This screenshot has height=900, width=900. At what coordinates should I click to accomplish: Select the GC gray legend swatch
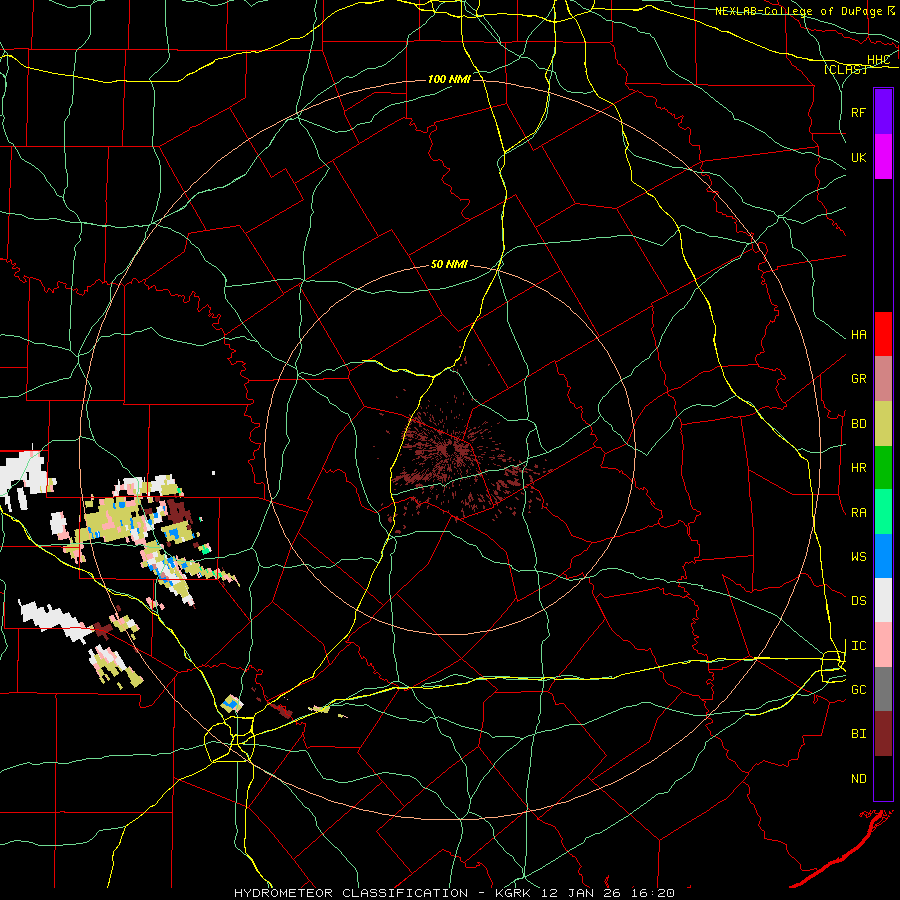(883, 689)
